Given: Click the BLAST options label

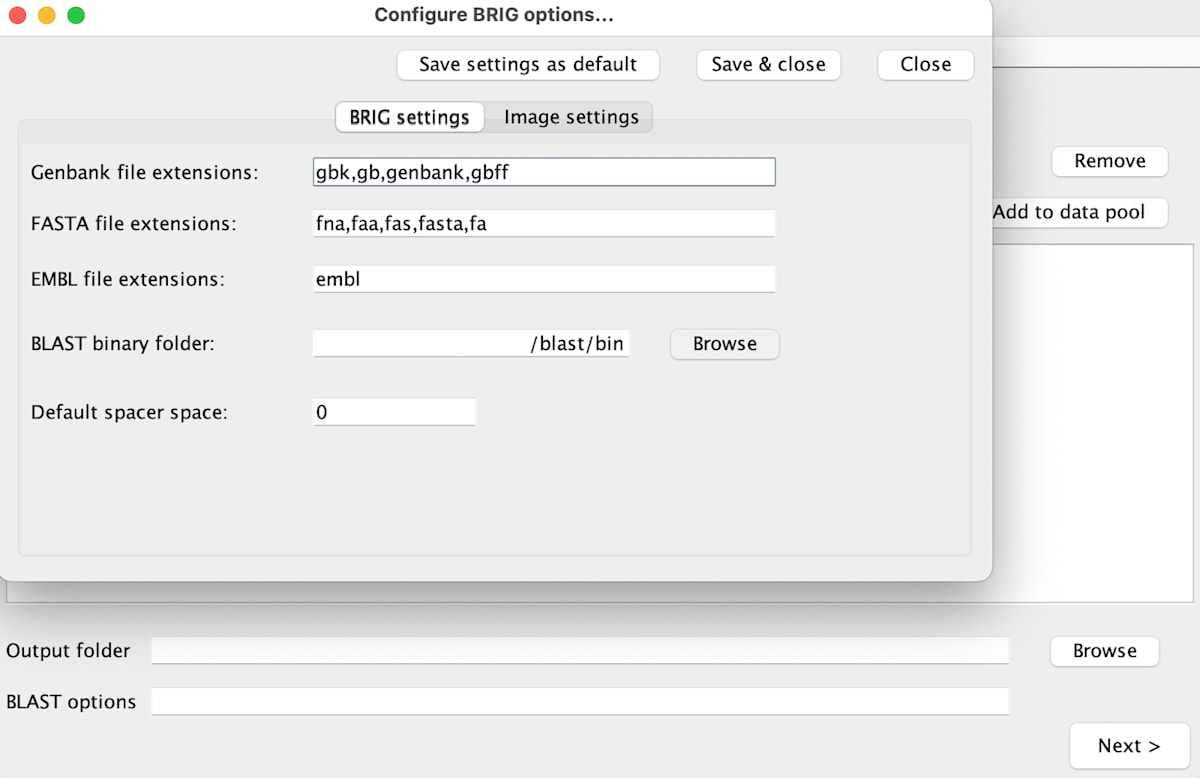Looking at the screenshot, I should point(71,702).
